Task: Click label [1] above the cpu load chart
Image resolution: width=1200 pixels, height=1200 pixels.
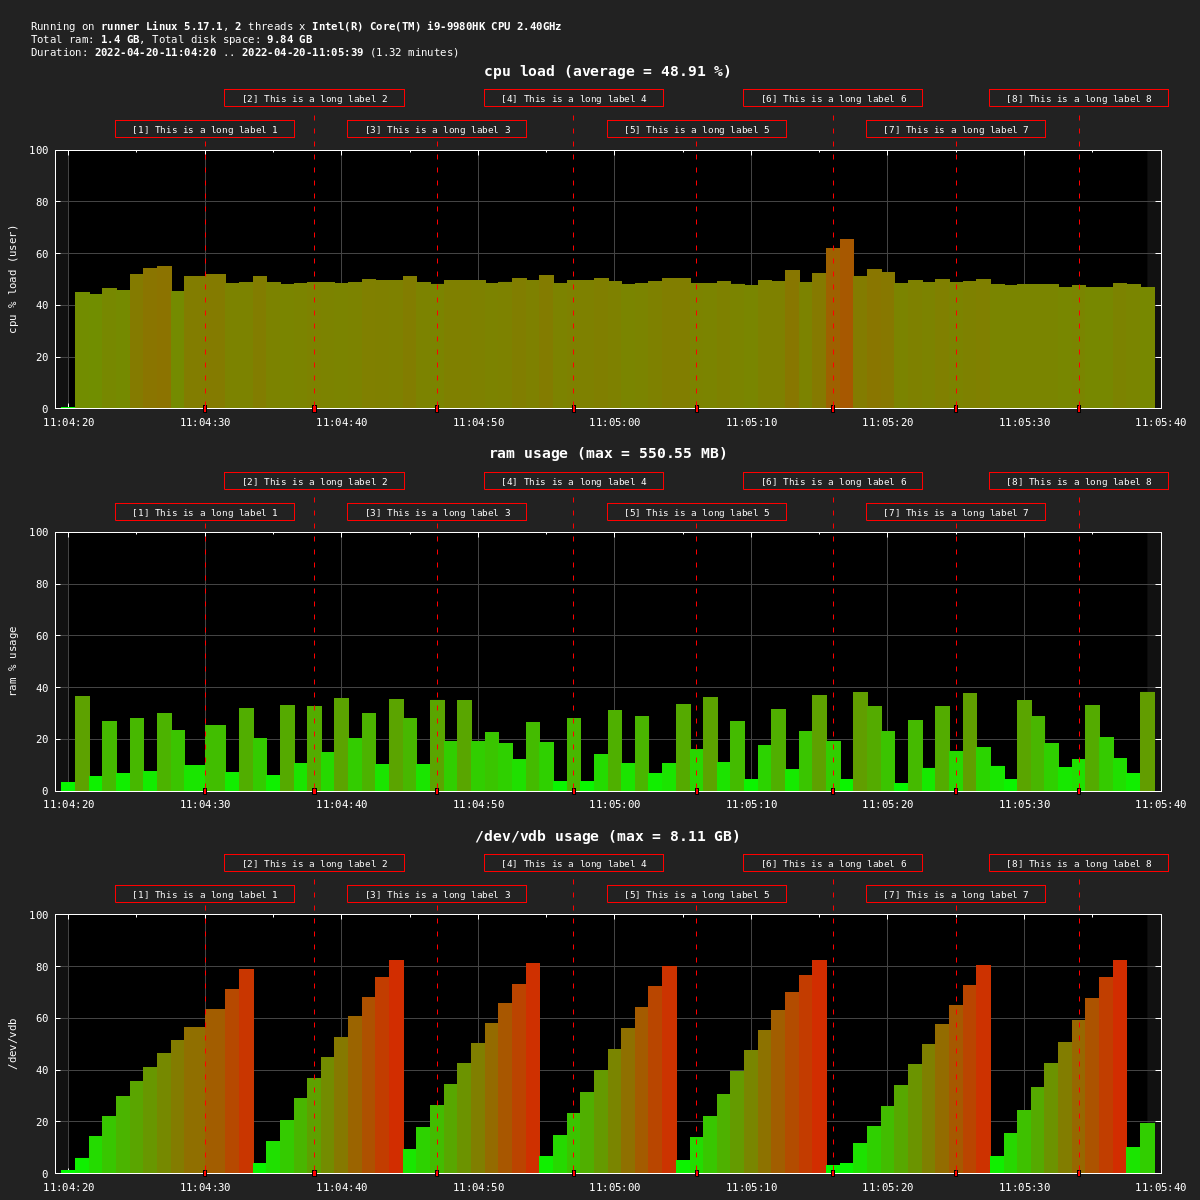Action: point(205,129)
